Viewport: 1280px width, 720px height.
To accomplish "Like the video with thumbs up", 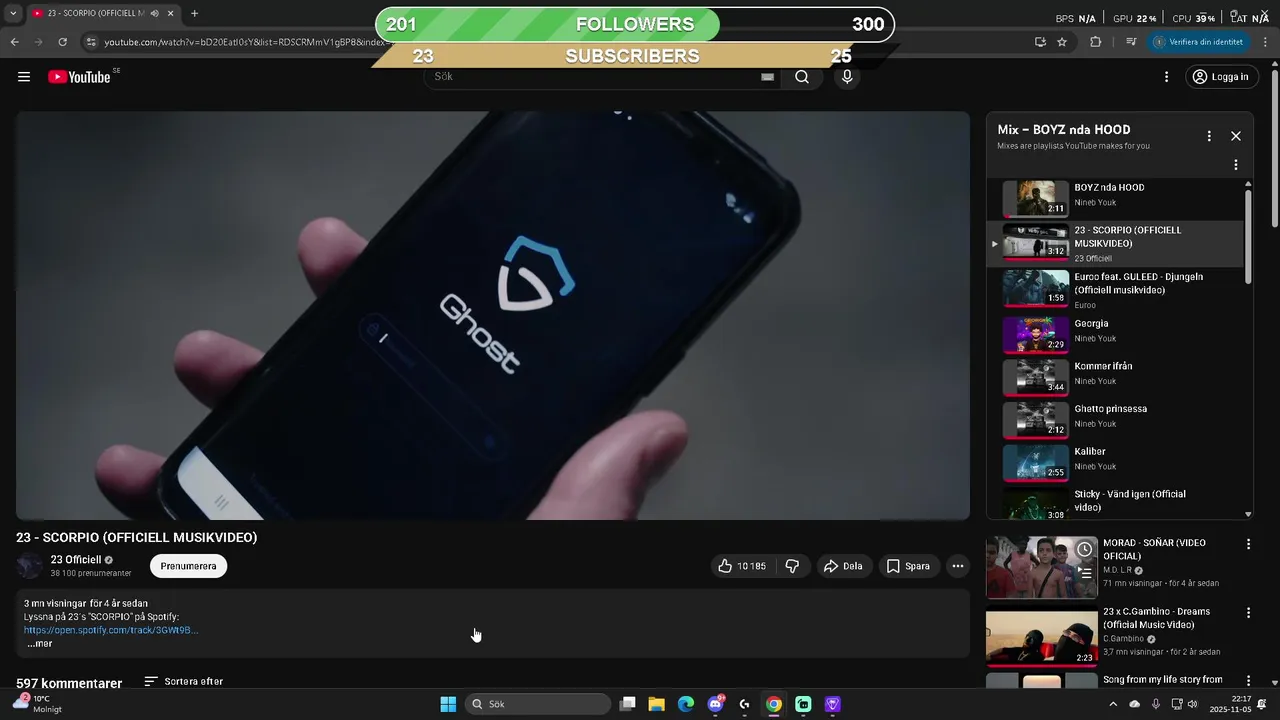I will point(741,566).
